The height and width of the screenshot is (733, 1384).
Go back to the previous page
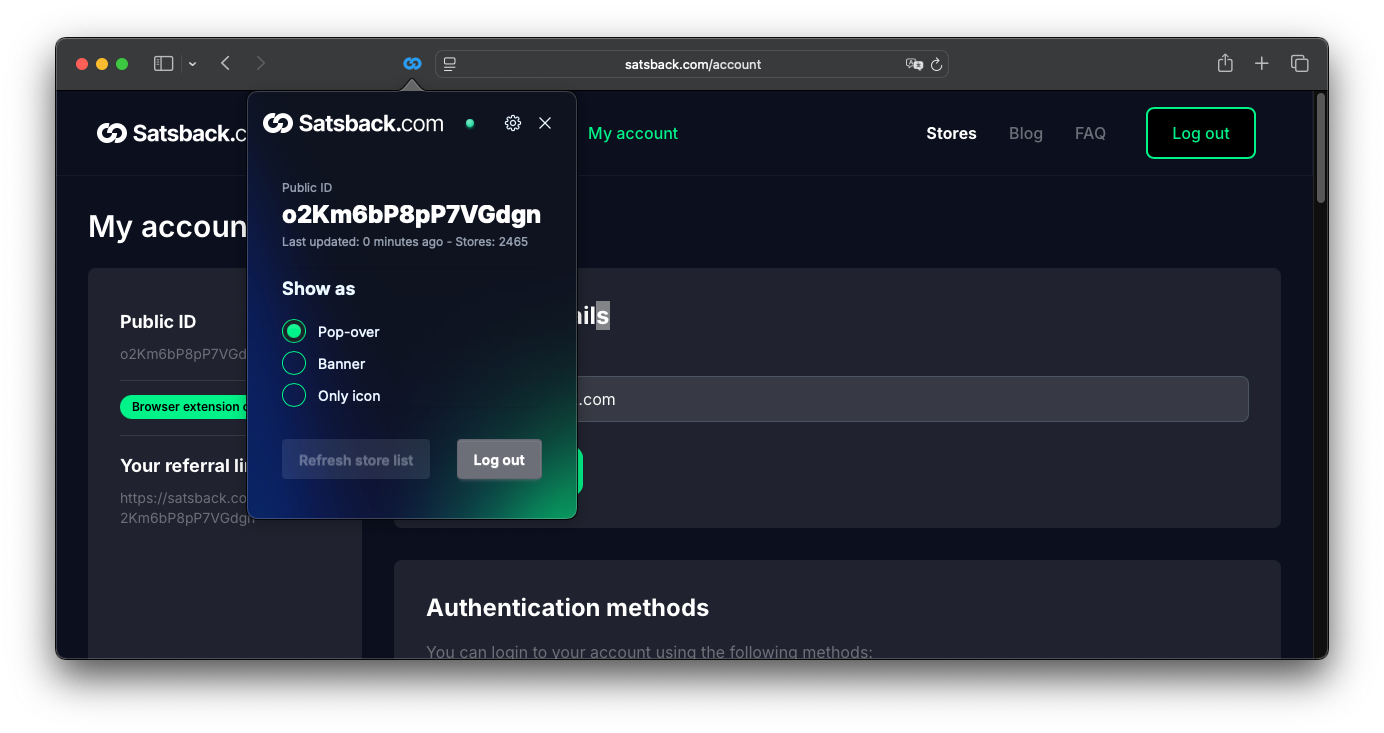226,64
